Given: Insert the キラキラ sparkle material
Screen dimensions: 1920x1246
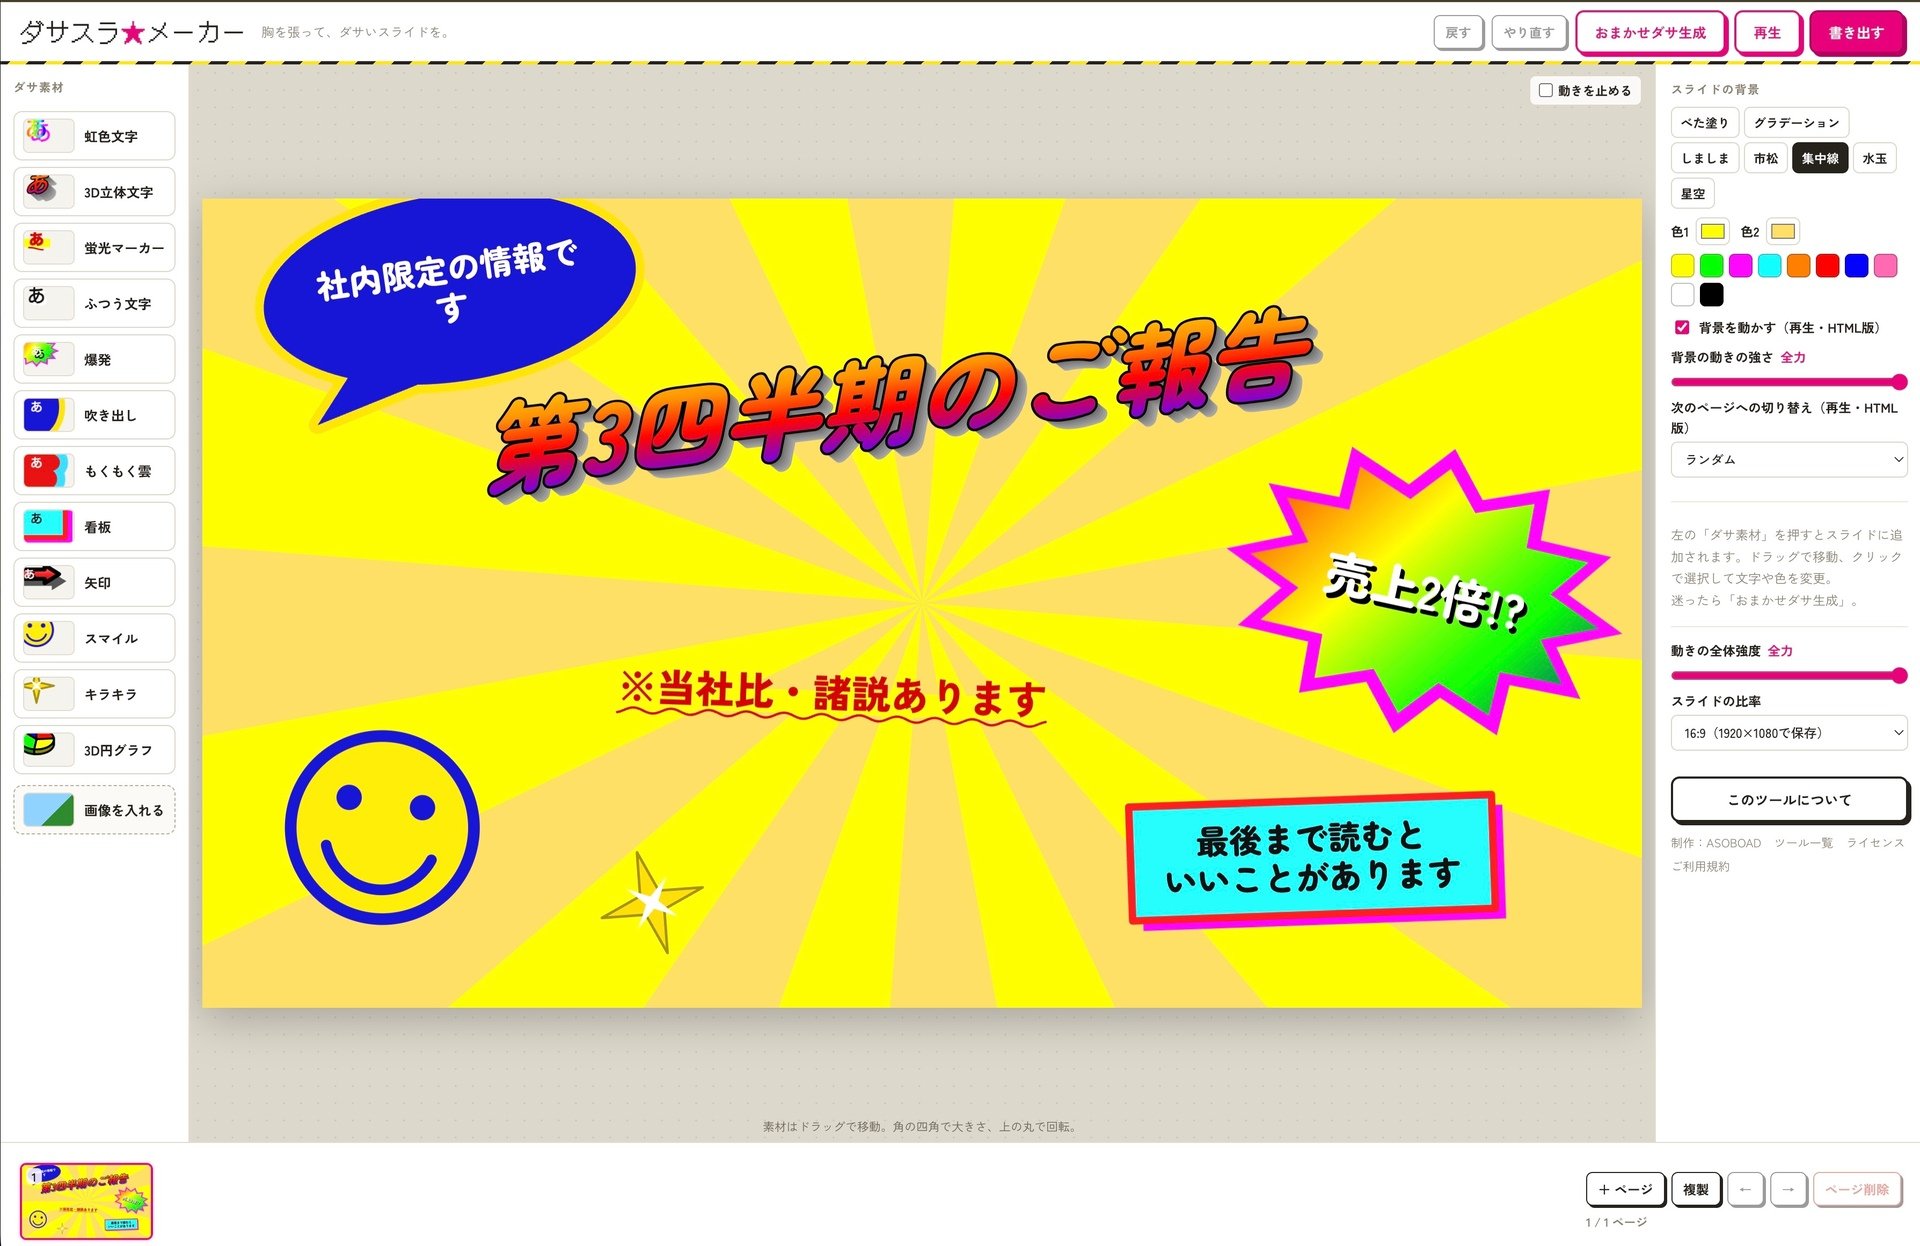Looking at the screenshot, I should coord(94,694).
